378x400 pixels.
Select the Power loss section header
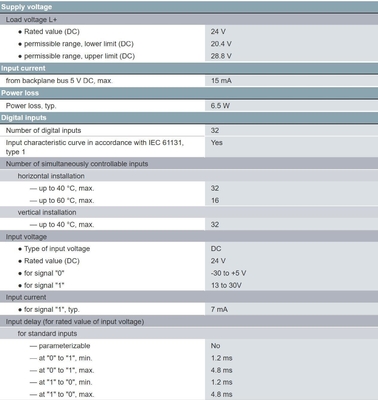(x=189, y=93)
